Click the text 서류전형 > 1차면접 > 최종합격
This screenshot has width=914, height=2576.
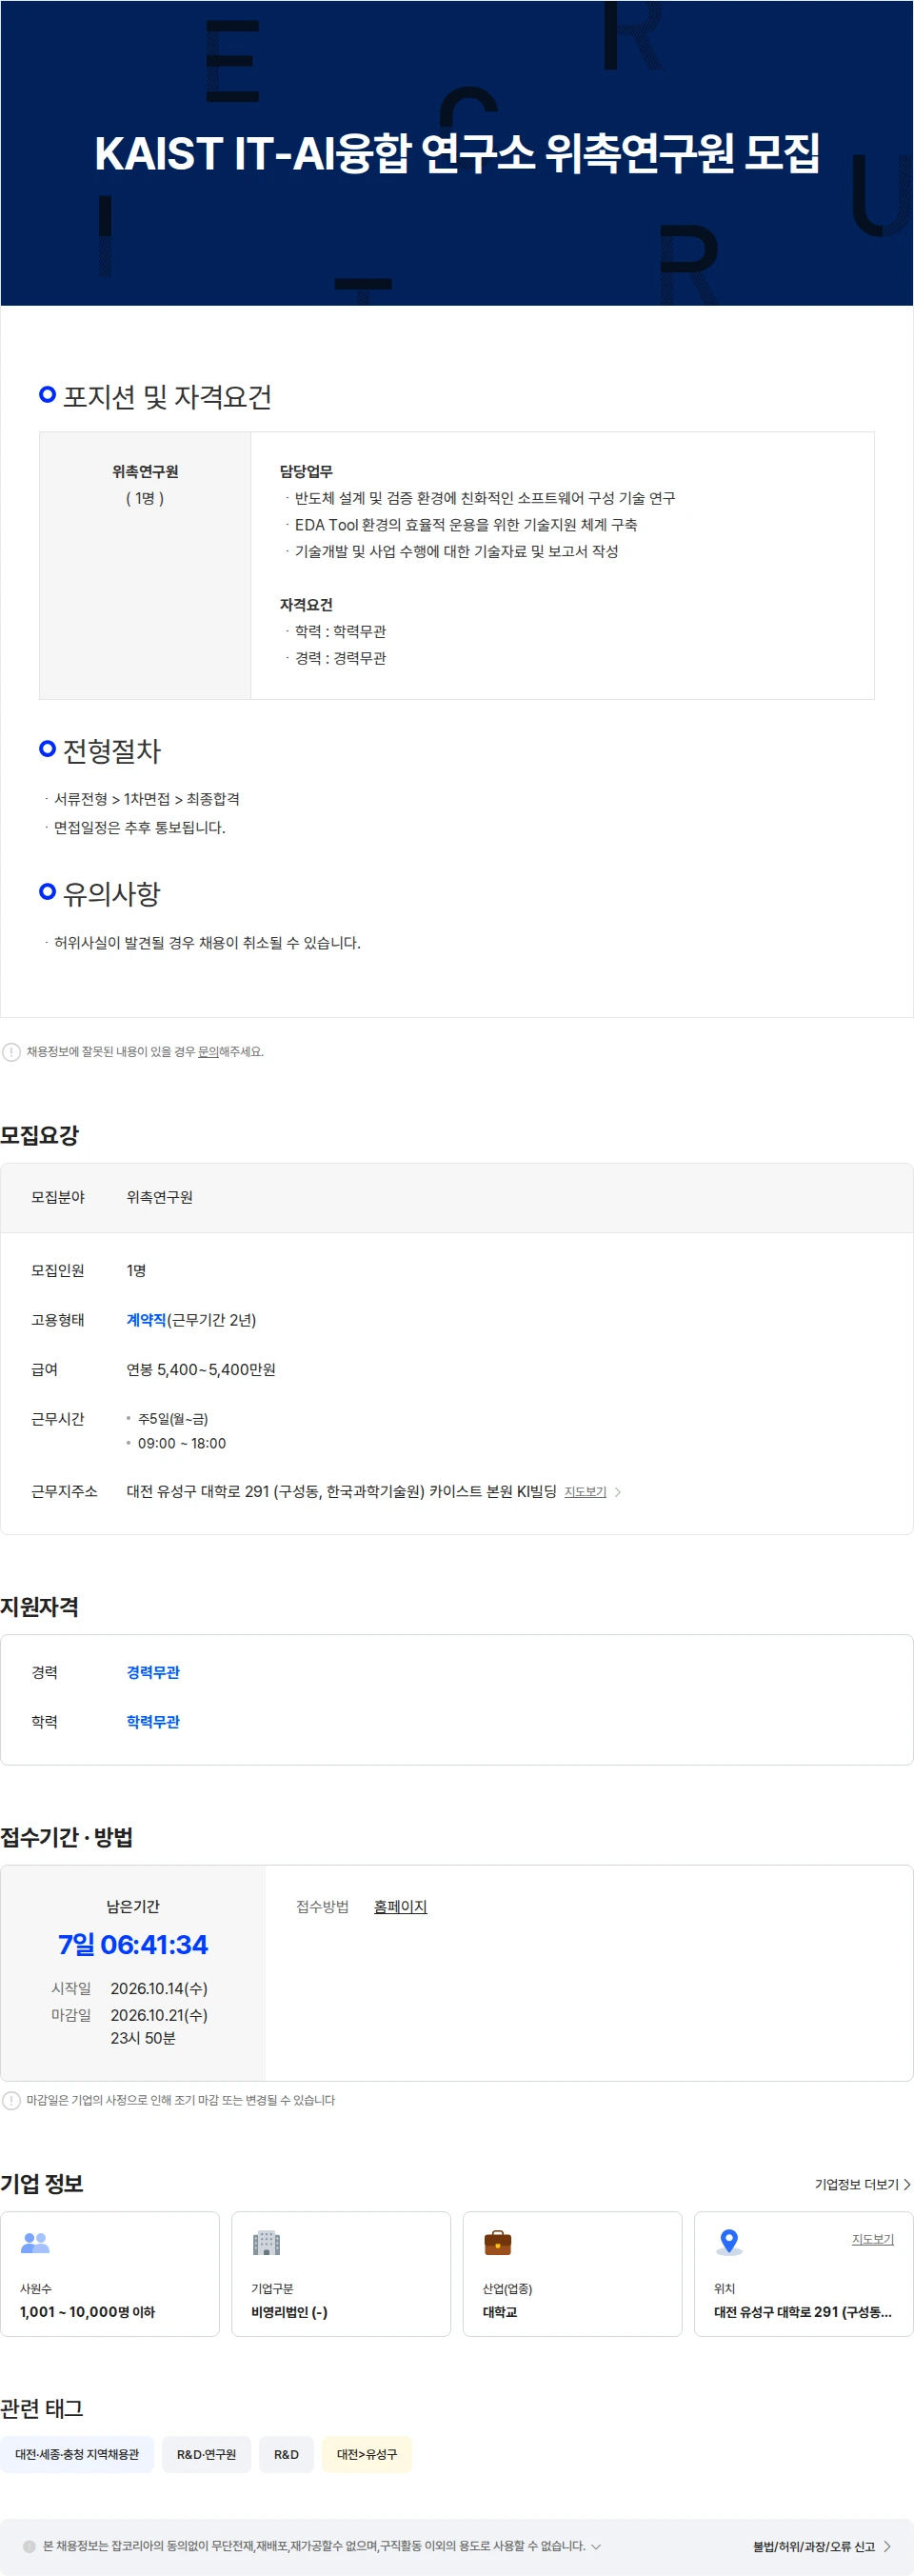(147, 799)
